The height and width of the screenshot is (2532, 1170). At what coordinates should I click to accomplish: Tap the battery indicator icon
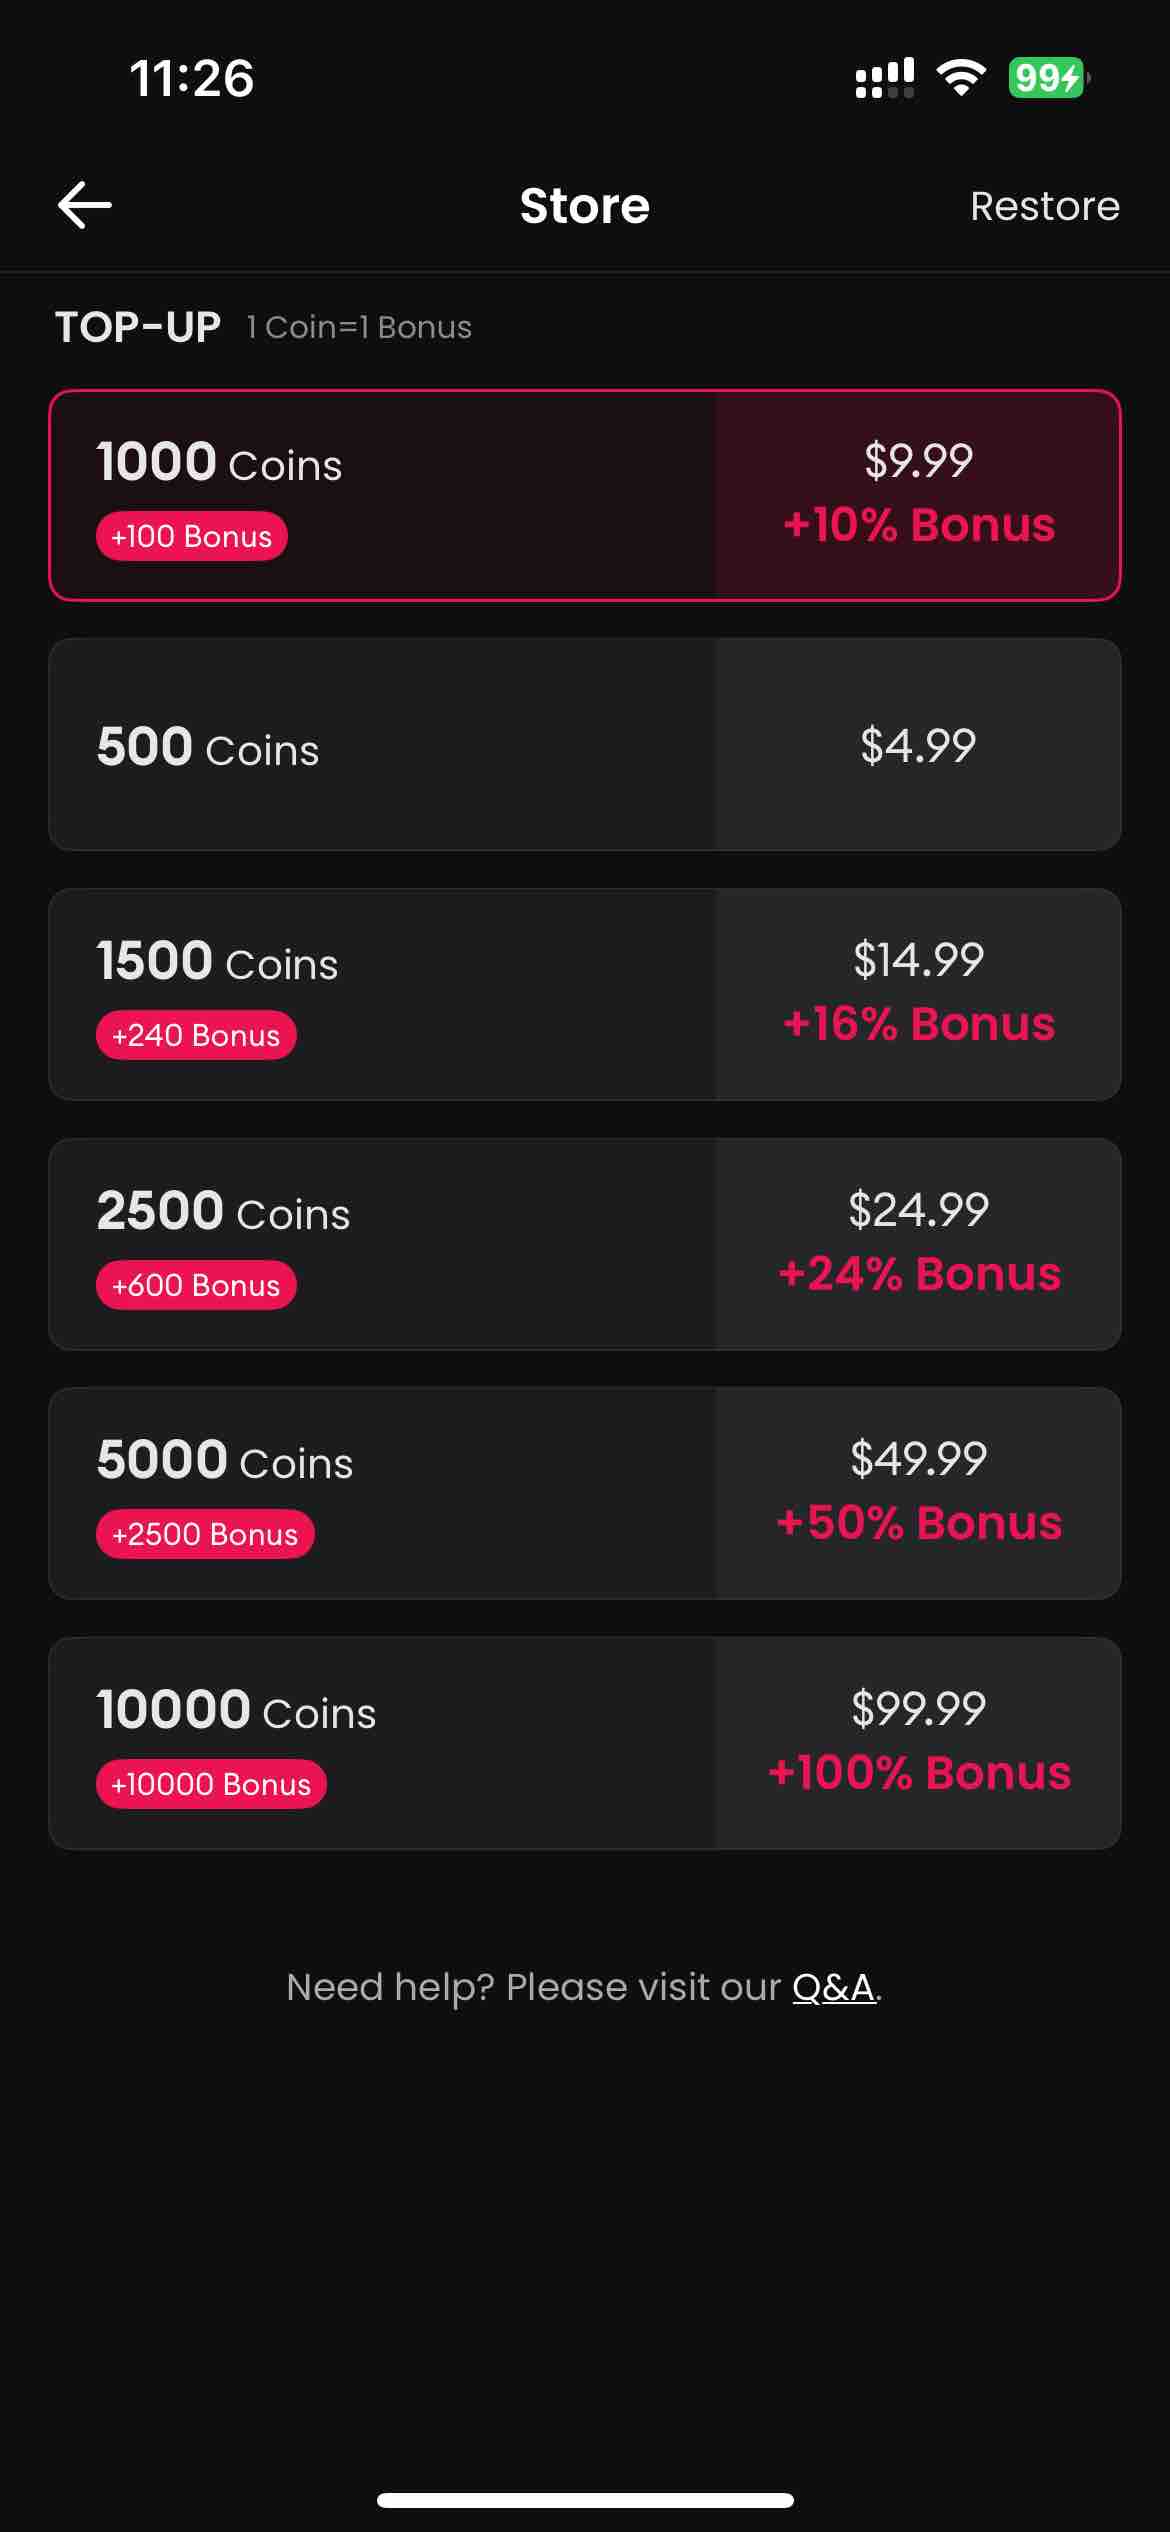coord(1049,77)
